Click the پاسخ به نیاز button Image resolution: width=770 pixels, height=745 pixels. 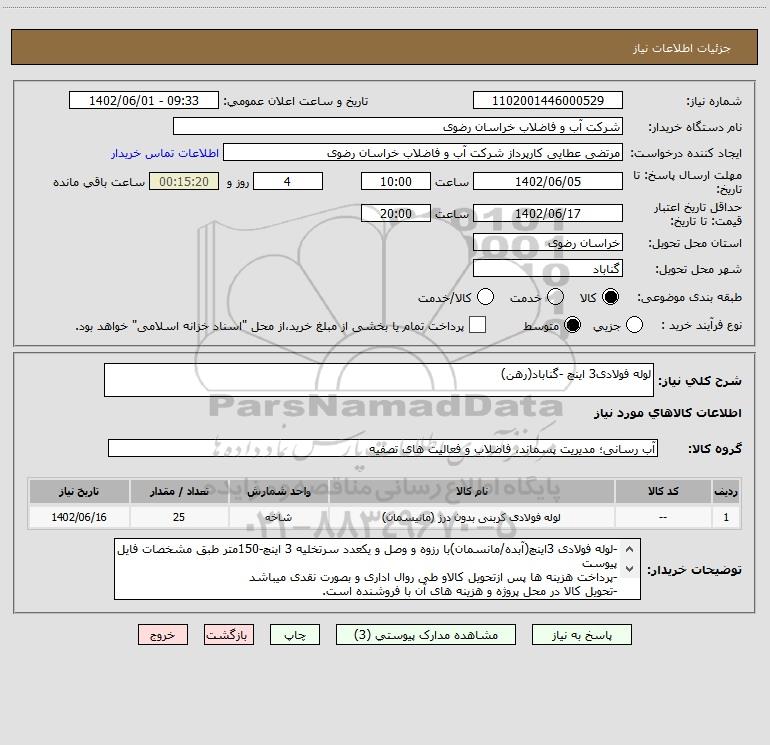(582, 635)
